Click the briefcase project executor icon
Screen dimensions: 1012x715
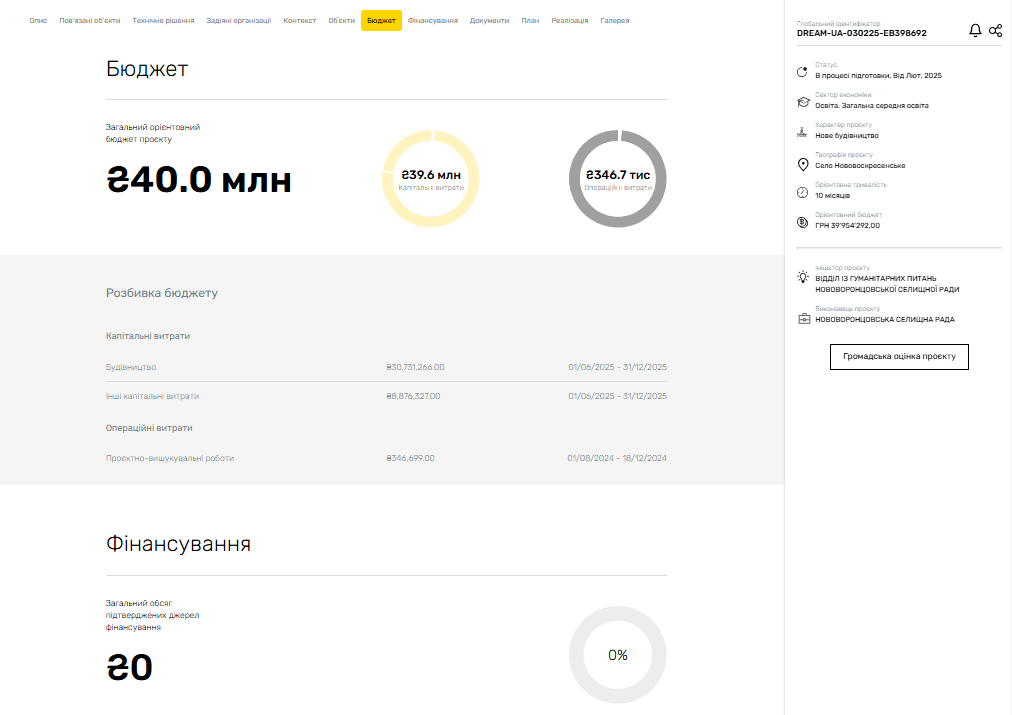[x=803, y=319]
